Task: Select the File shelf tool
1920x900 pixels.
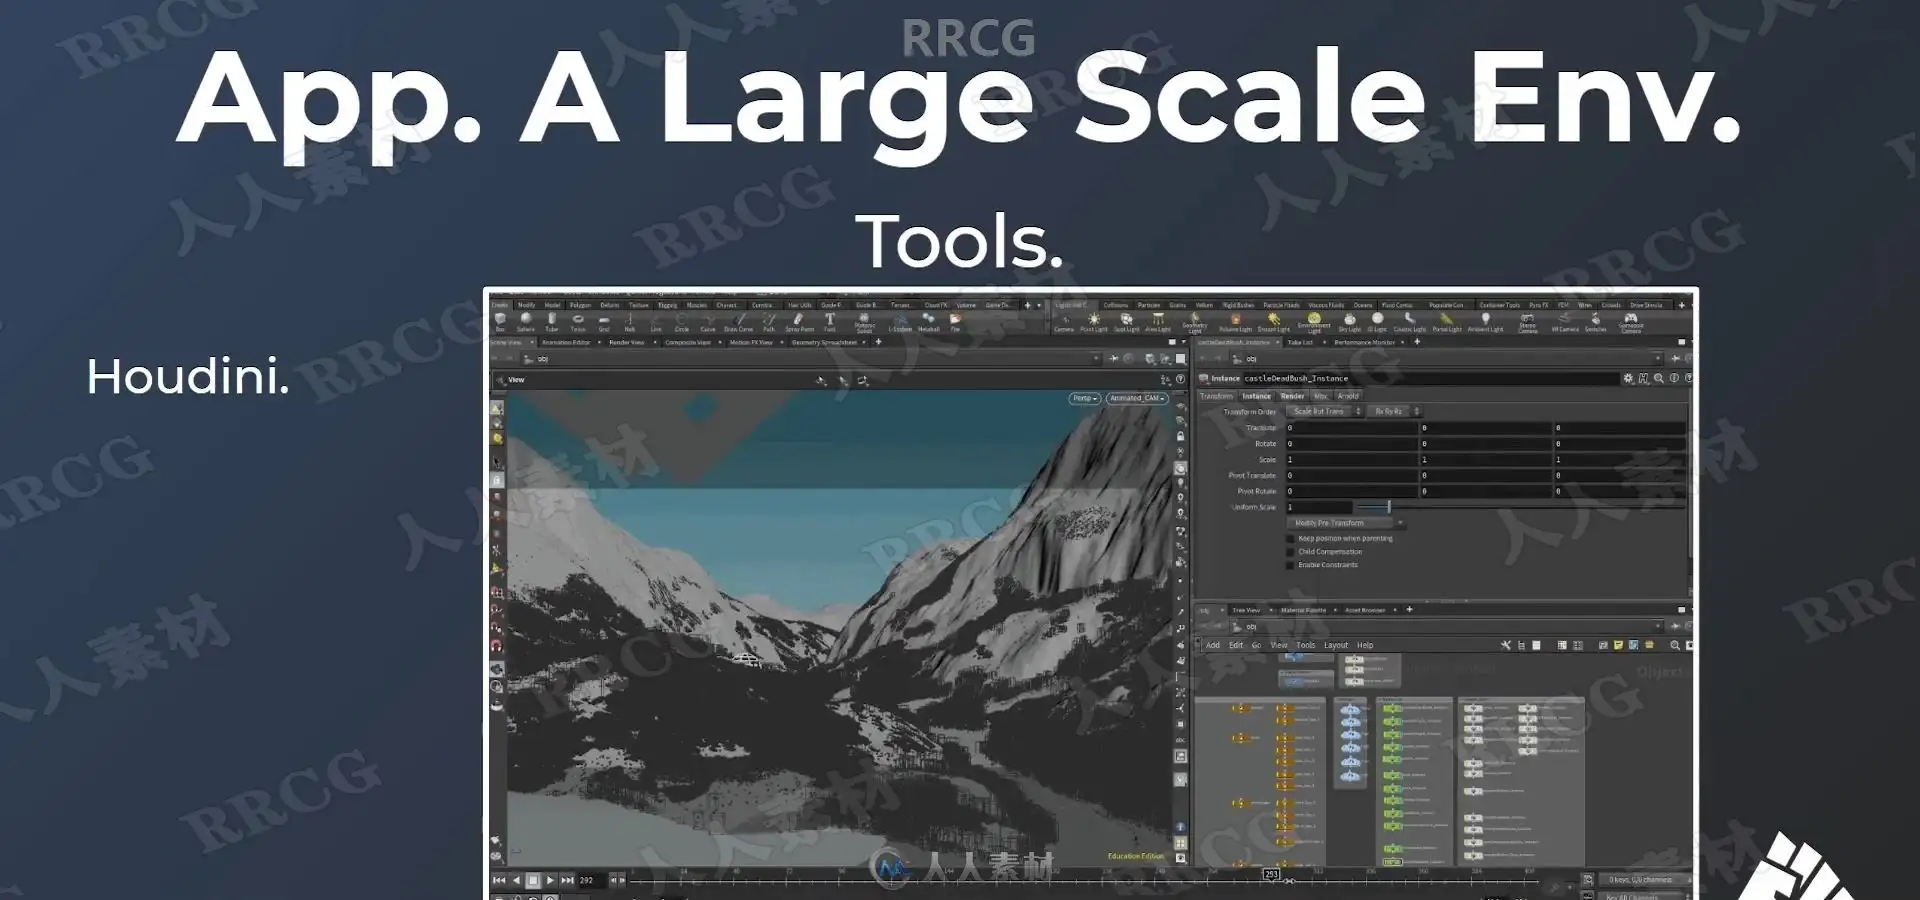Action: point(955,322)
